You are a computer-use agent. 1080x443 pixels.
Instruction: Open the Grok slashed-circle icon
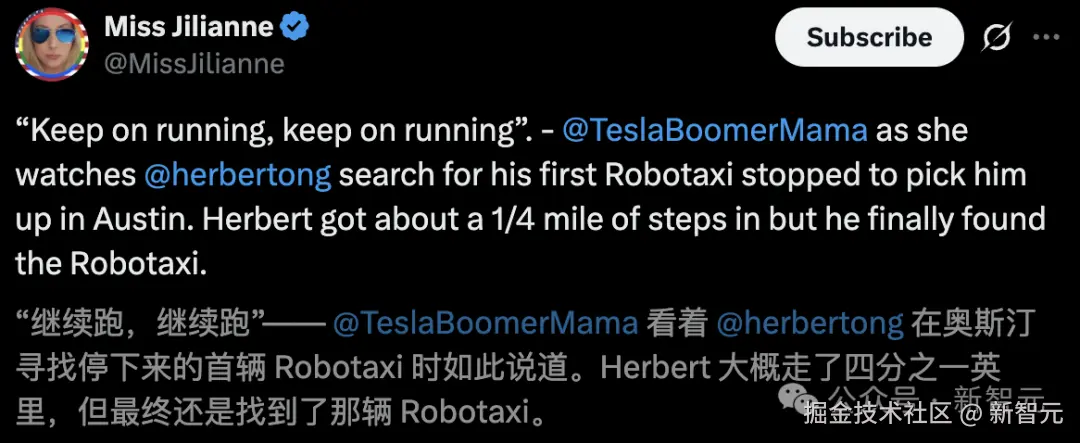click(996, 38)
